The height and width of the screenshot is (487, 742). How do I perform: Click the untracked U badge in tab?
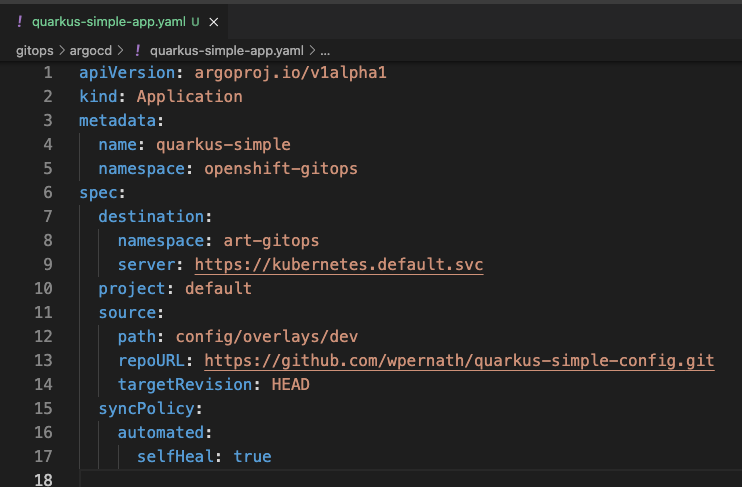point(195,22)
